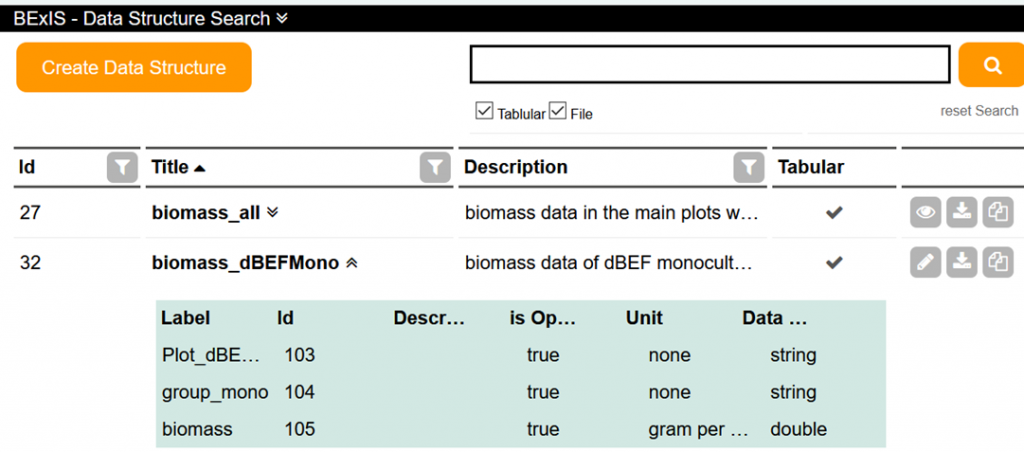Expand the BExIS Data Structure Search header
This screenshot has height=452, width=1024.
pyautogui.click(x=281, y=18)
